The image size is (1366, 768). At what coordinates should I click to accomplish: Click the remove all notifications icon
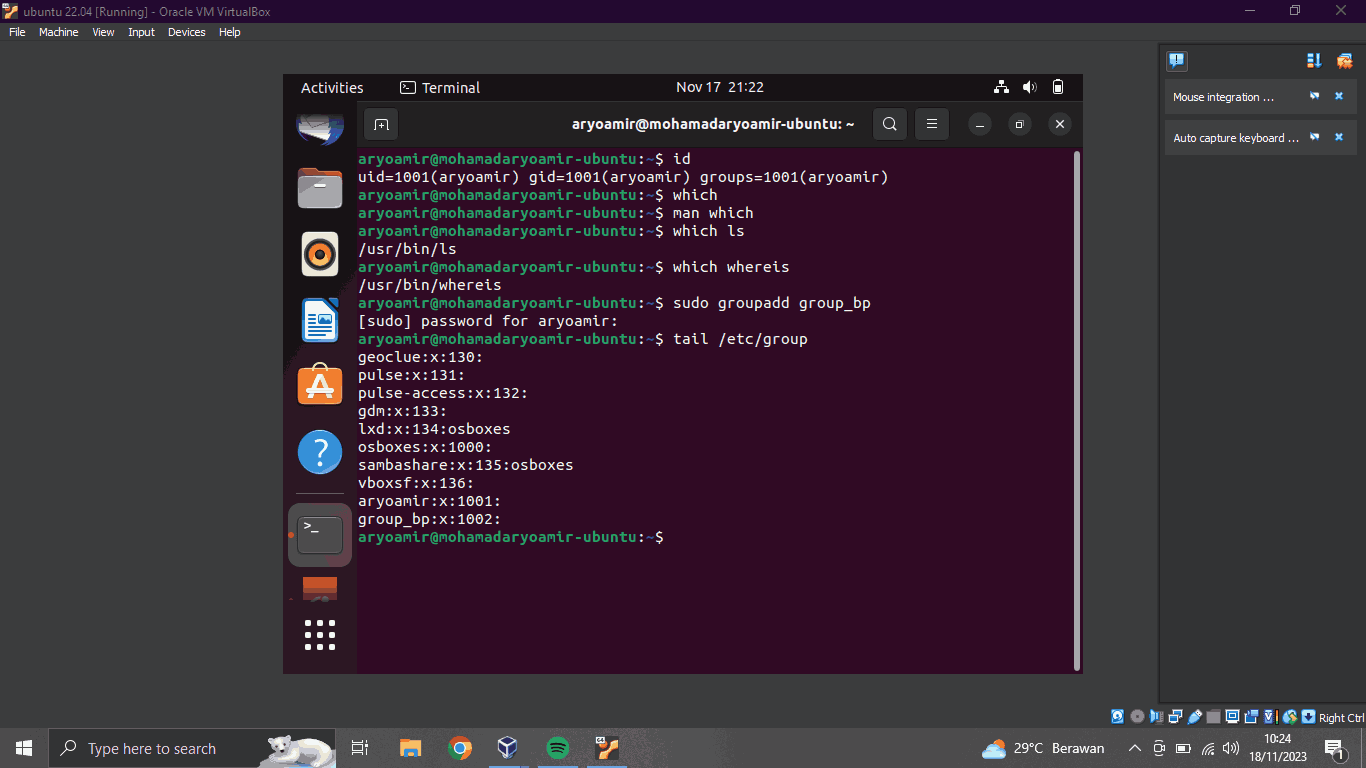pos(1344,61)
